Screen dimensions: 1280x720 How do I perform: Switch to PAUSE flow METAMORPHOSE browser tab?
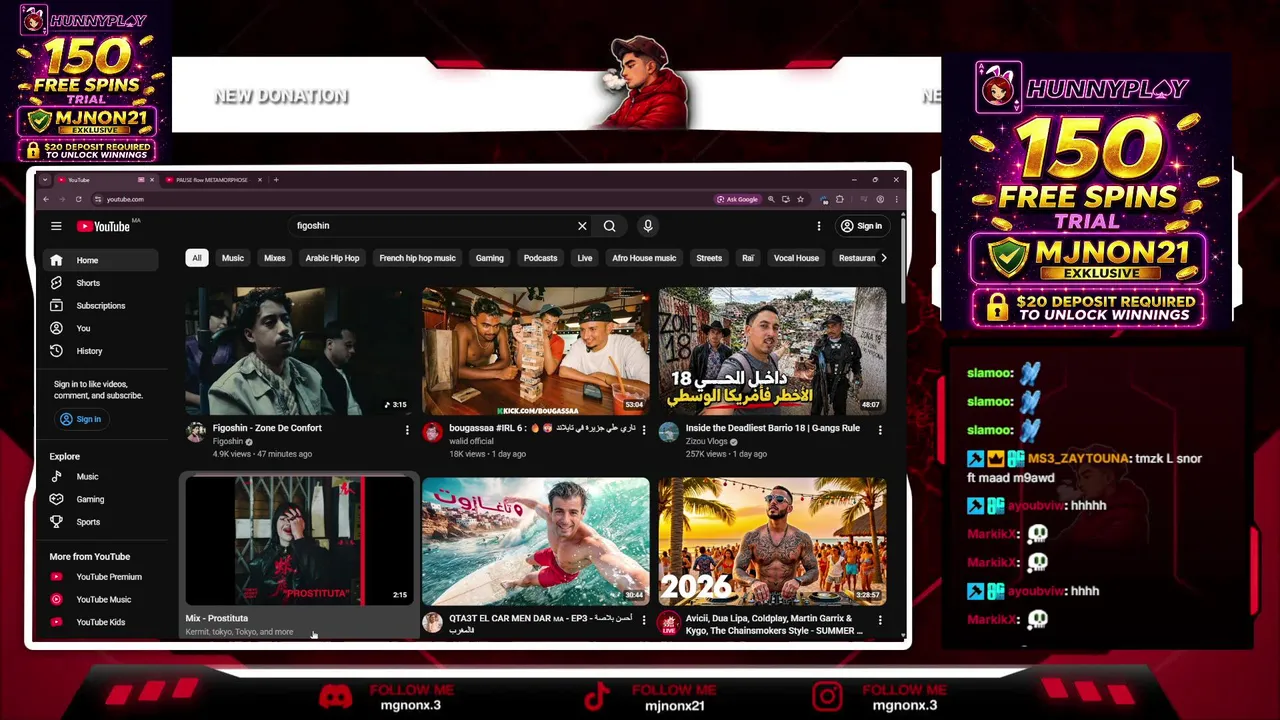(213, 180)
